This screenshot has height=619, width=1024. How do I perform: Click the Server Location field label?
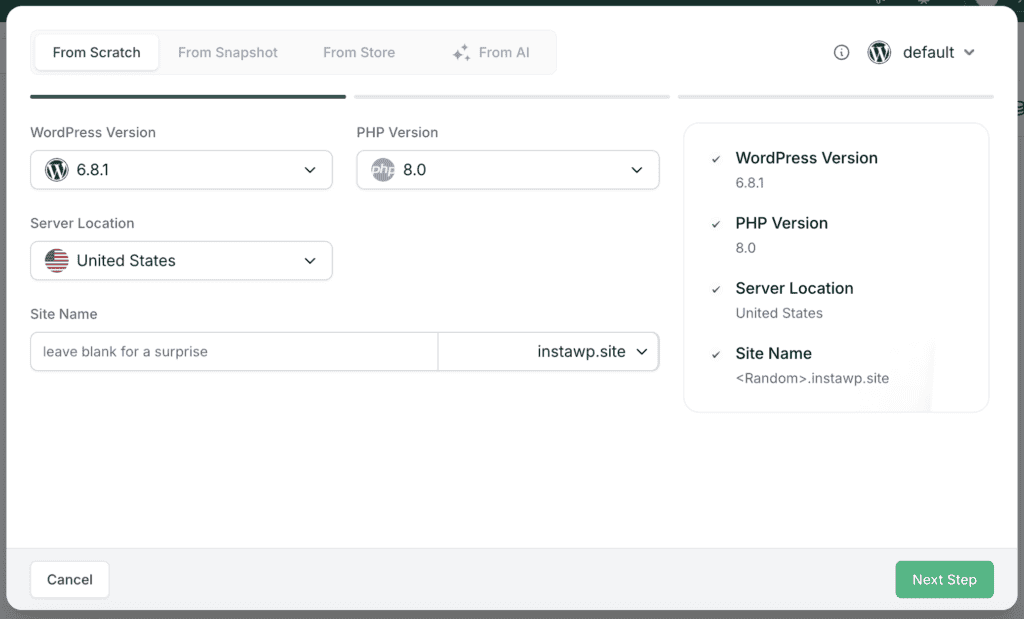pyautogui.click(x=82, y=223)
